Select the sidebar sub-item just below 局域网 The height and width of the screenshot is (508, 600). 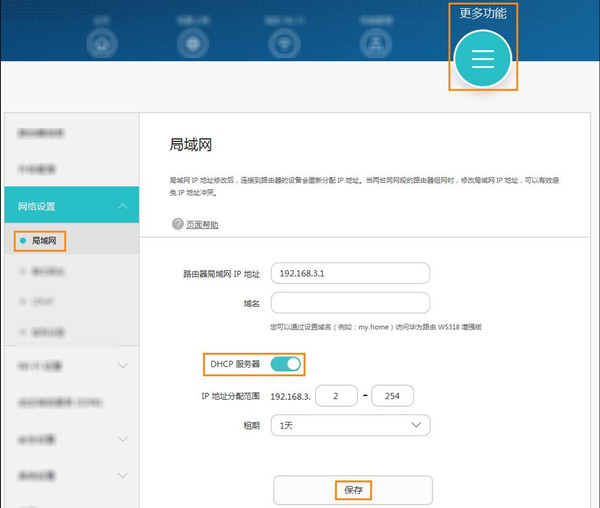click(x=47, y=271)
